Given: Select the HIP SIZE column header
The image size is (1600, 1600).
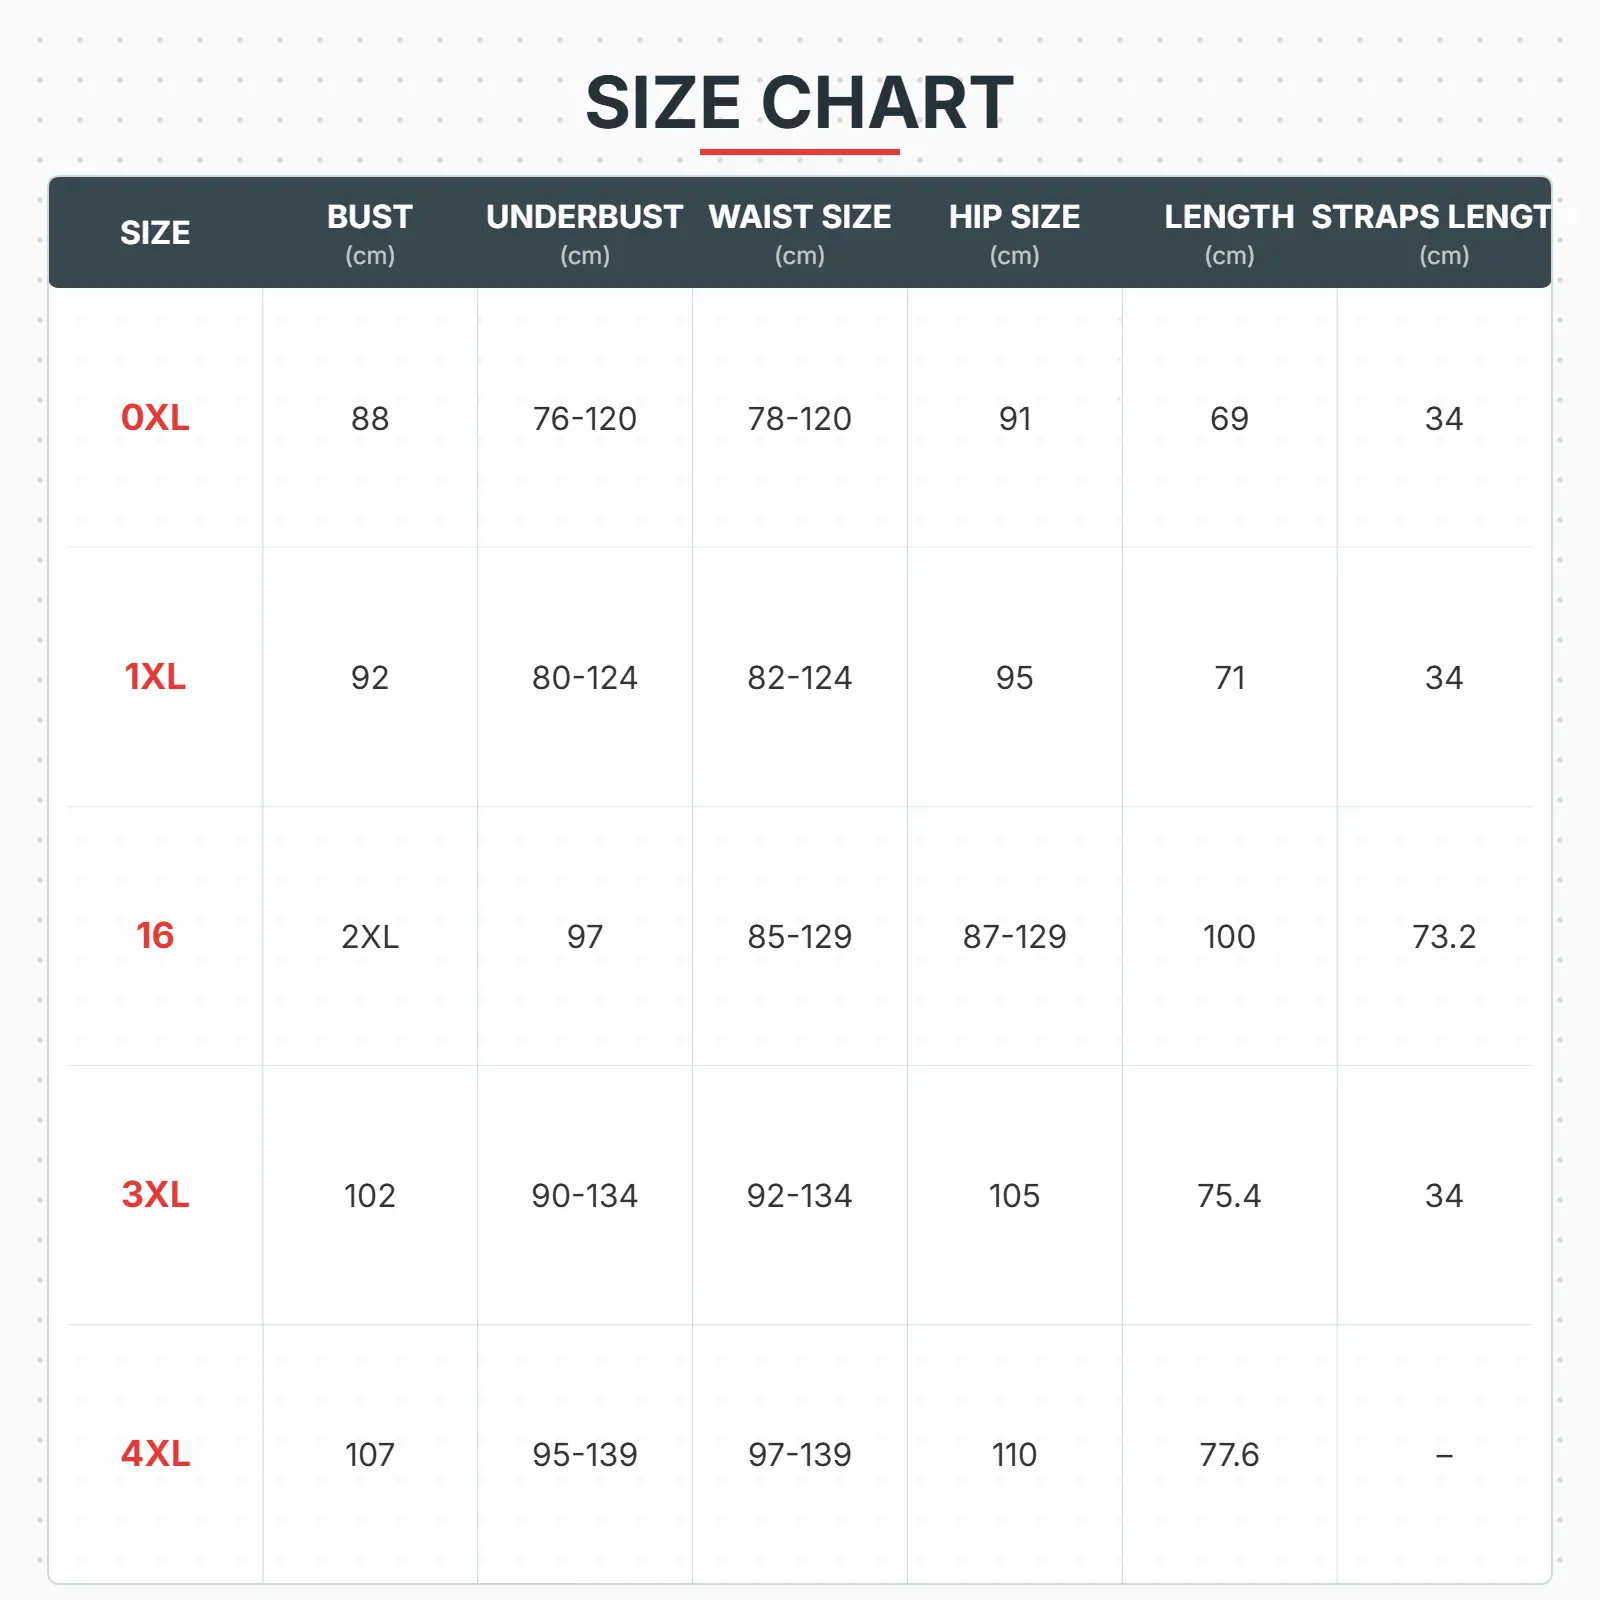Looking at the screenshot, I should click(x=1014, y=233).
